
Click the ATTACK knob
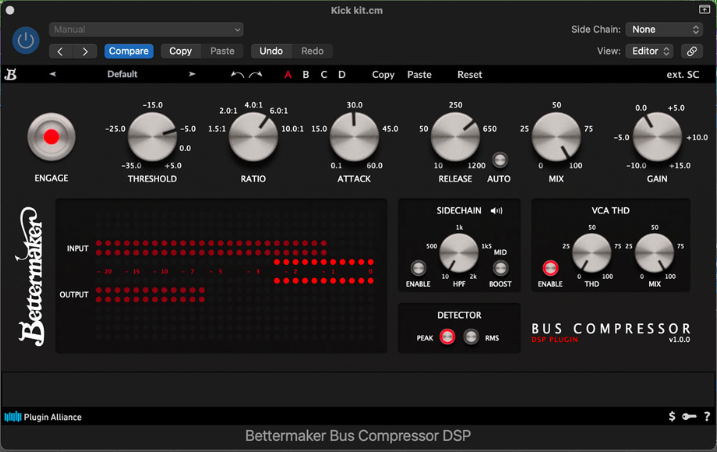pos(354,136)
